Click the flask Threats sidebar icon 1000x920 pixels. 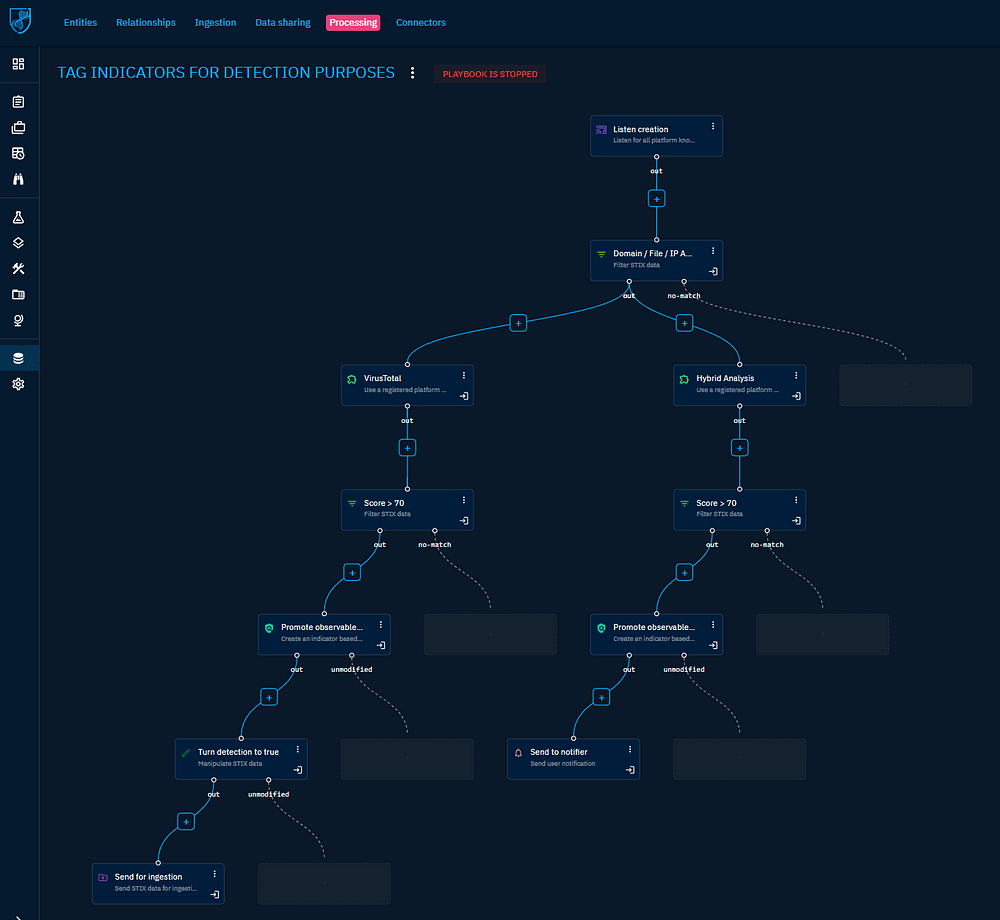pyautogui.click(x=18, y=217)
